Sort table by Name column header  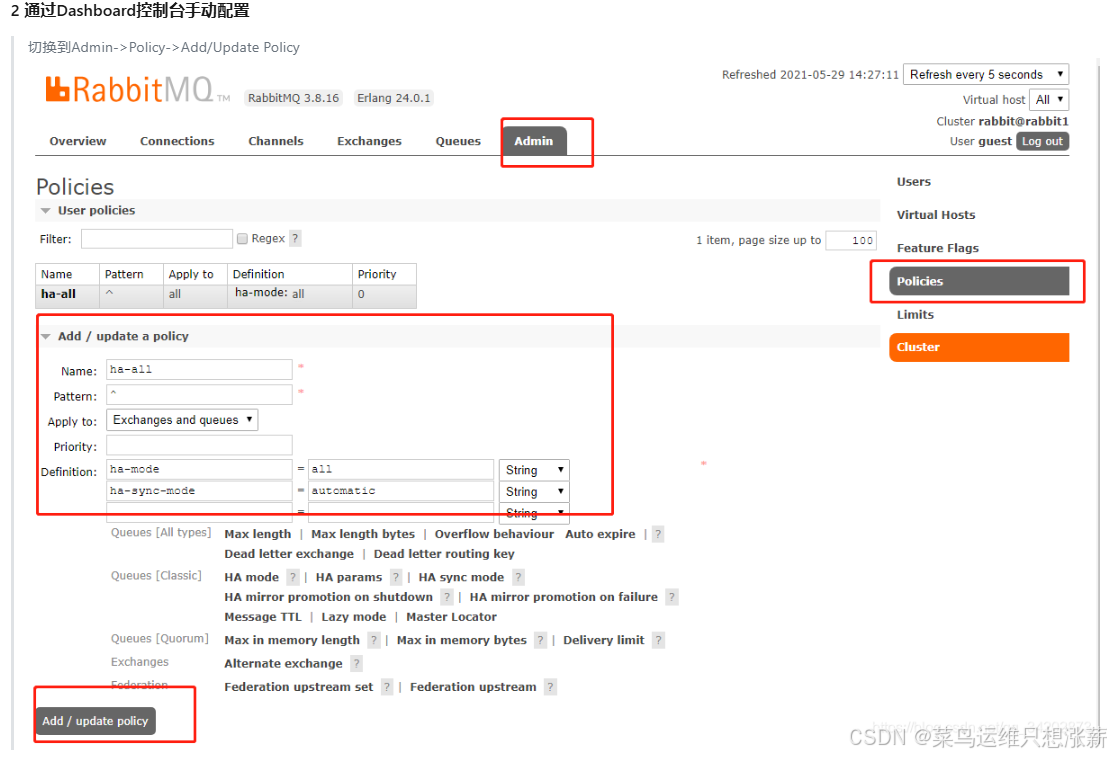click(x=67, y=274)
